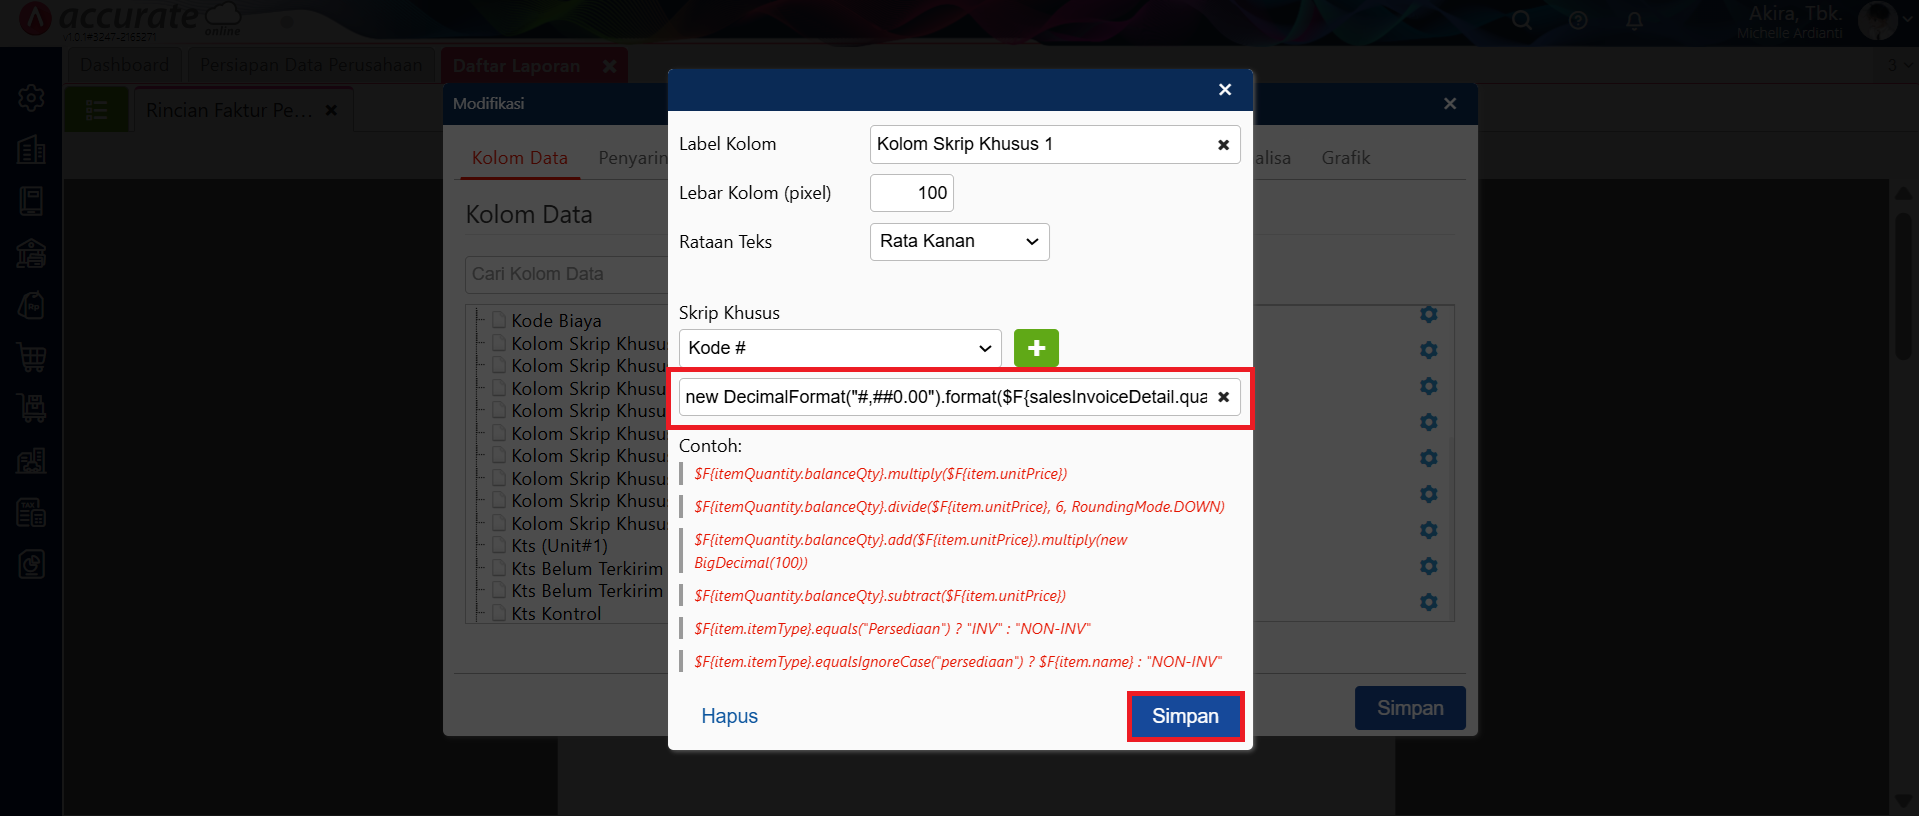Open the Rata Kanan alignment dropdown

coord(959,242)
